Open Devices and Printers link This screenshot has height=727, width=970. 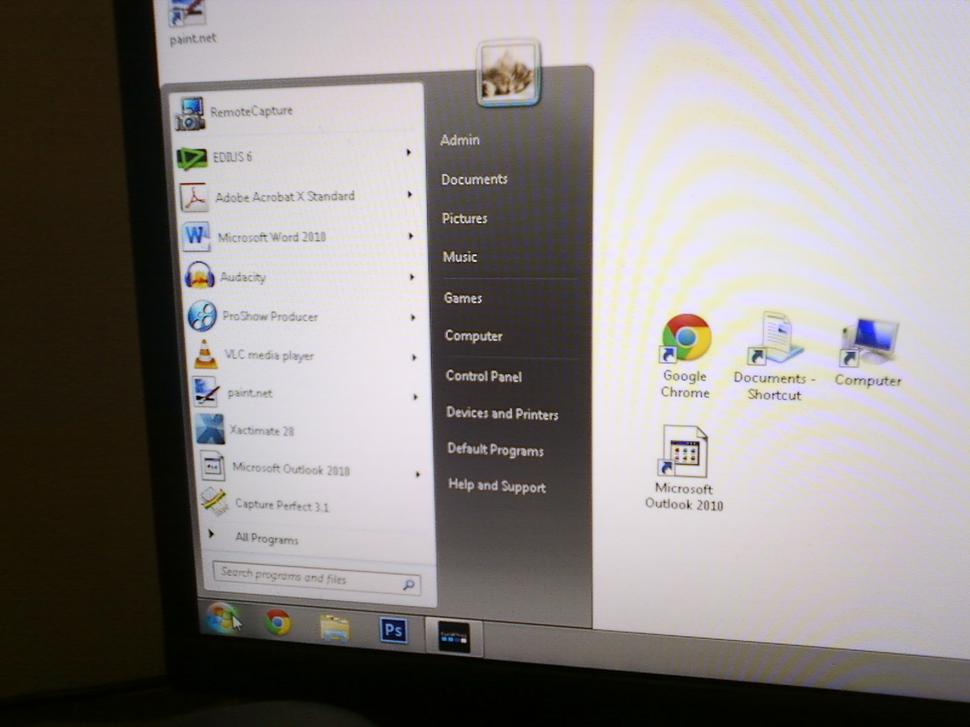pos(502,413)
